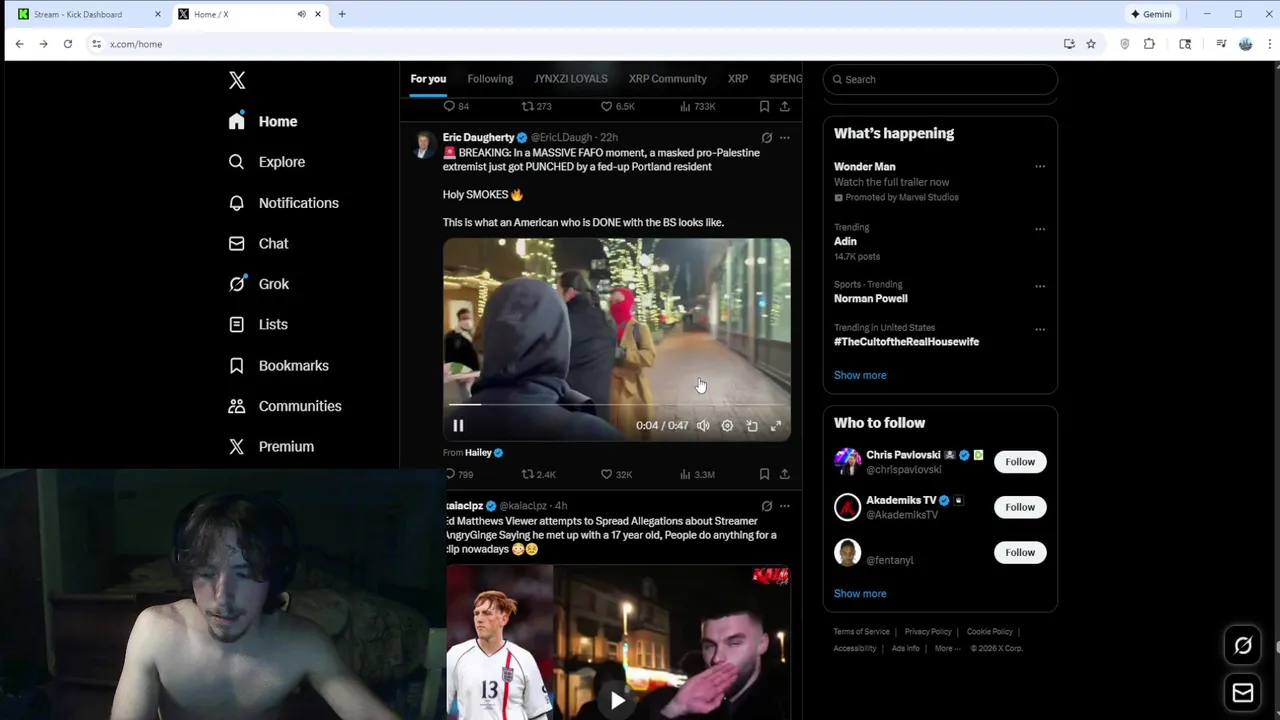Open more options on Eric Daugherty's post

784,138
